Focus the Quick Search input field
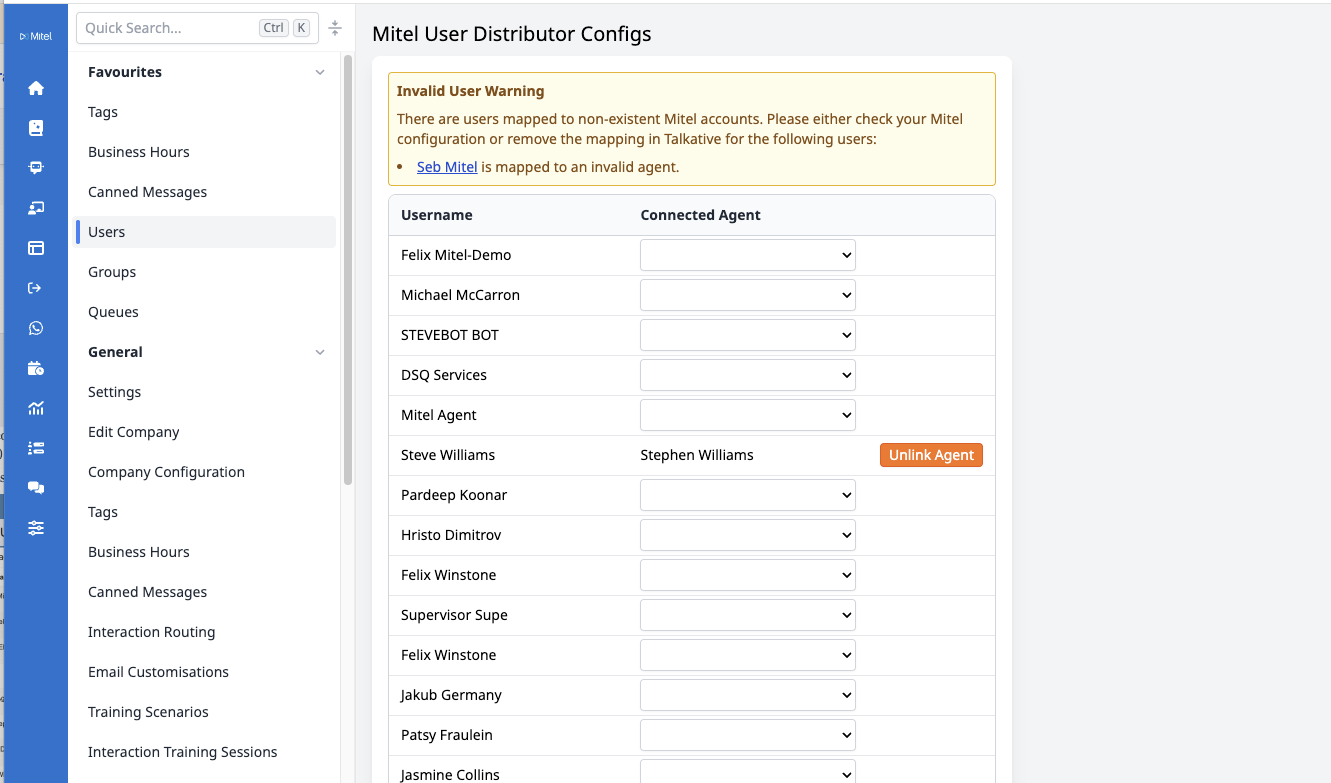 point(197,28)
